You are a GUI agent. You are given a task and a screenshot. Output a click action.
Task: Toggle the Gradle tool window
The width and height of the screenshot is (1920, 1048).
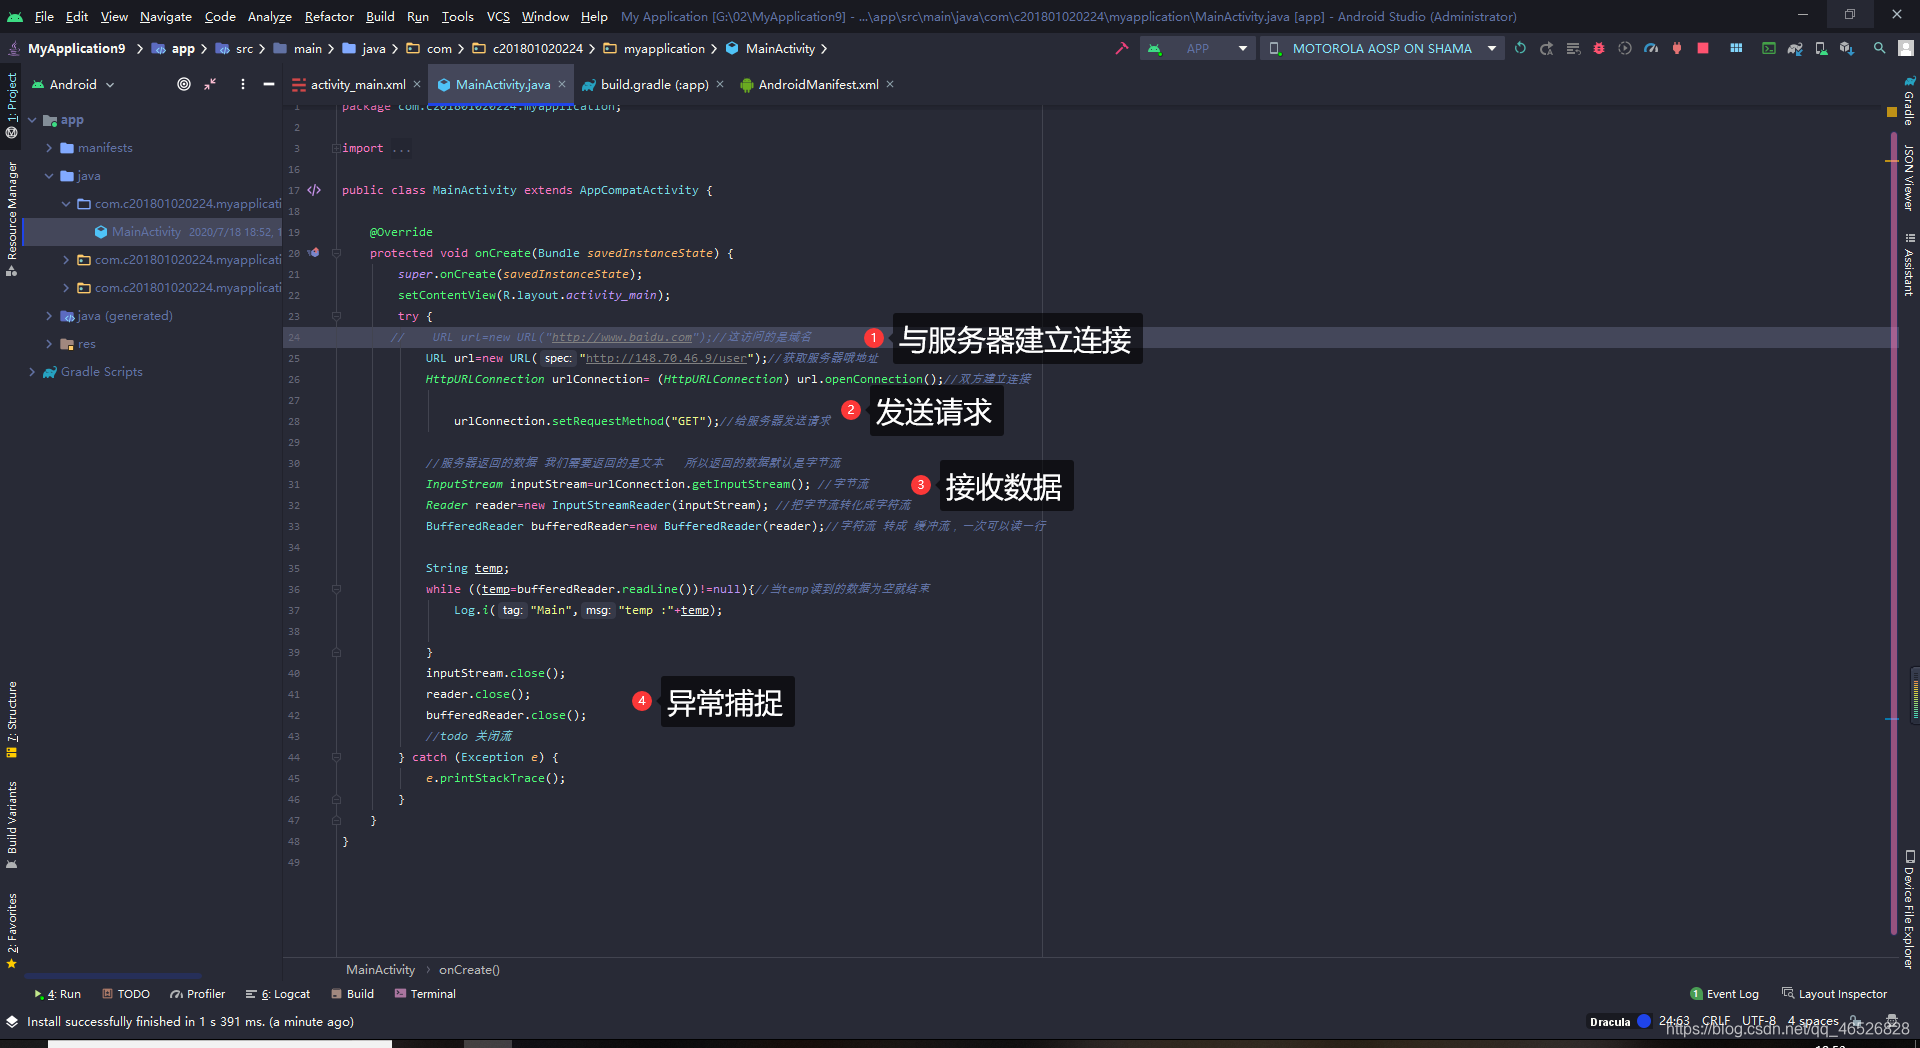point(1909,101)
